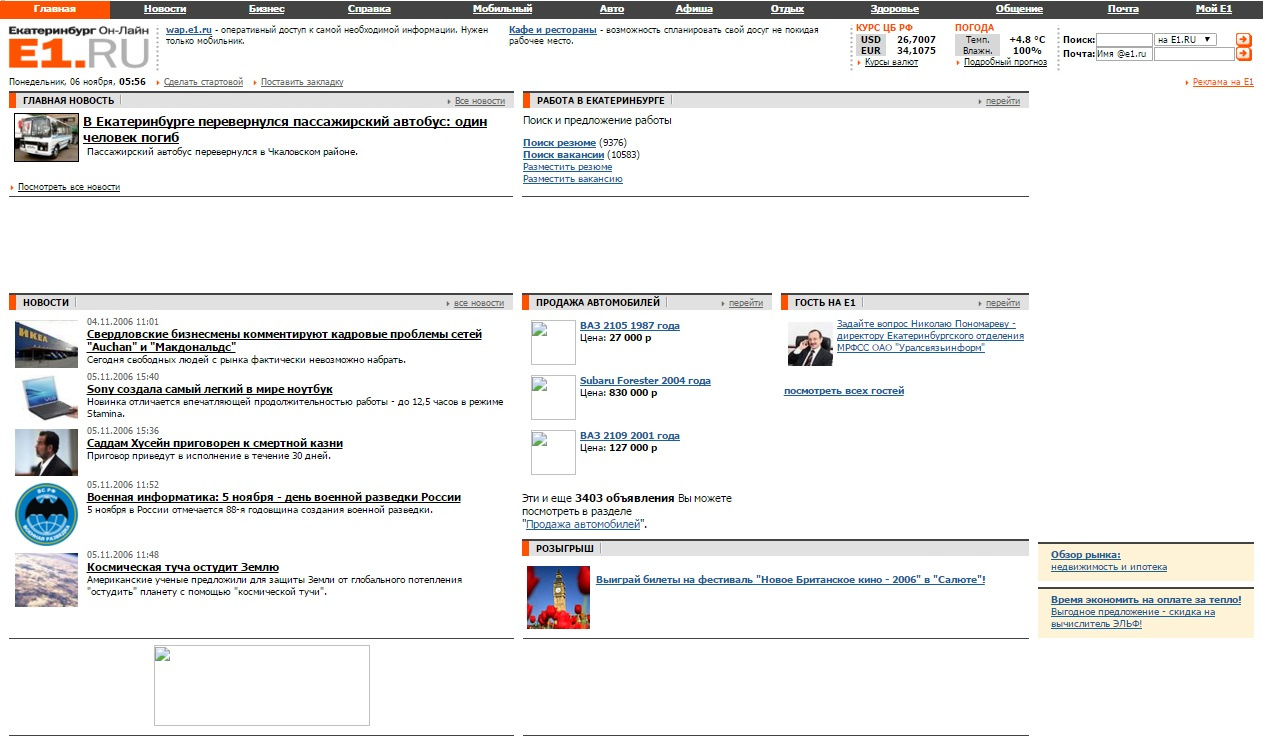This screenshot has width=1263, height=736.
Task: Open the overturned bus news thumbnail
Action: click(x=46, y=138)
